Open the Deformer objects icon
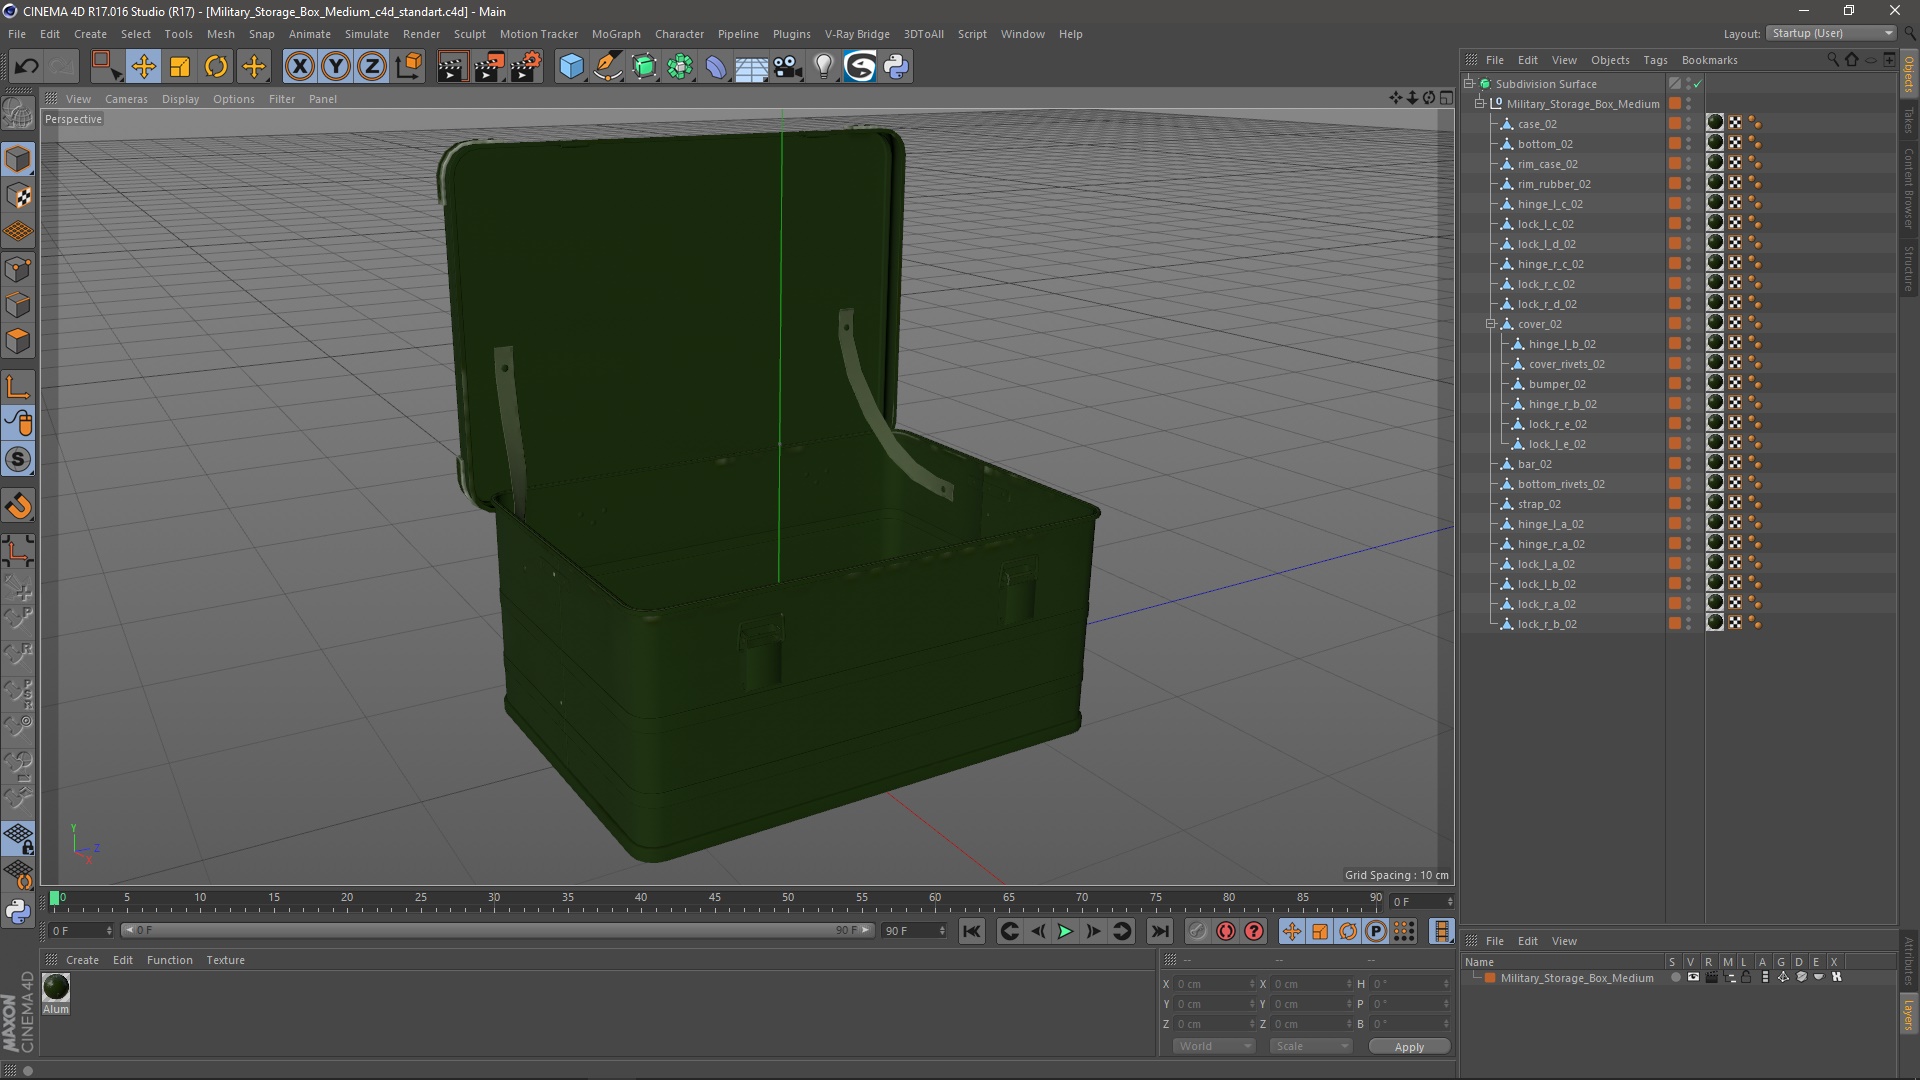This screenshot has width=1920, height=1080. pyautogui.click(x=716, y=67)
